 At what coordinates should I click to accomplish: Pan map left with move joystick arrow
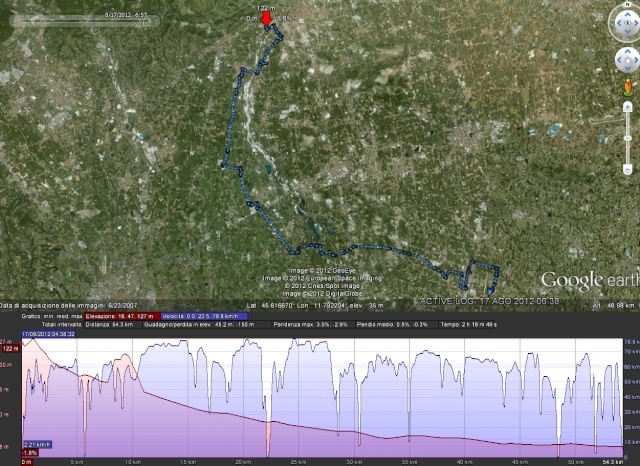(619, 60)
